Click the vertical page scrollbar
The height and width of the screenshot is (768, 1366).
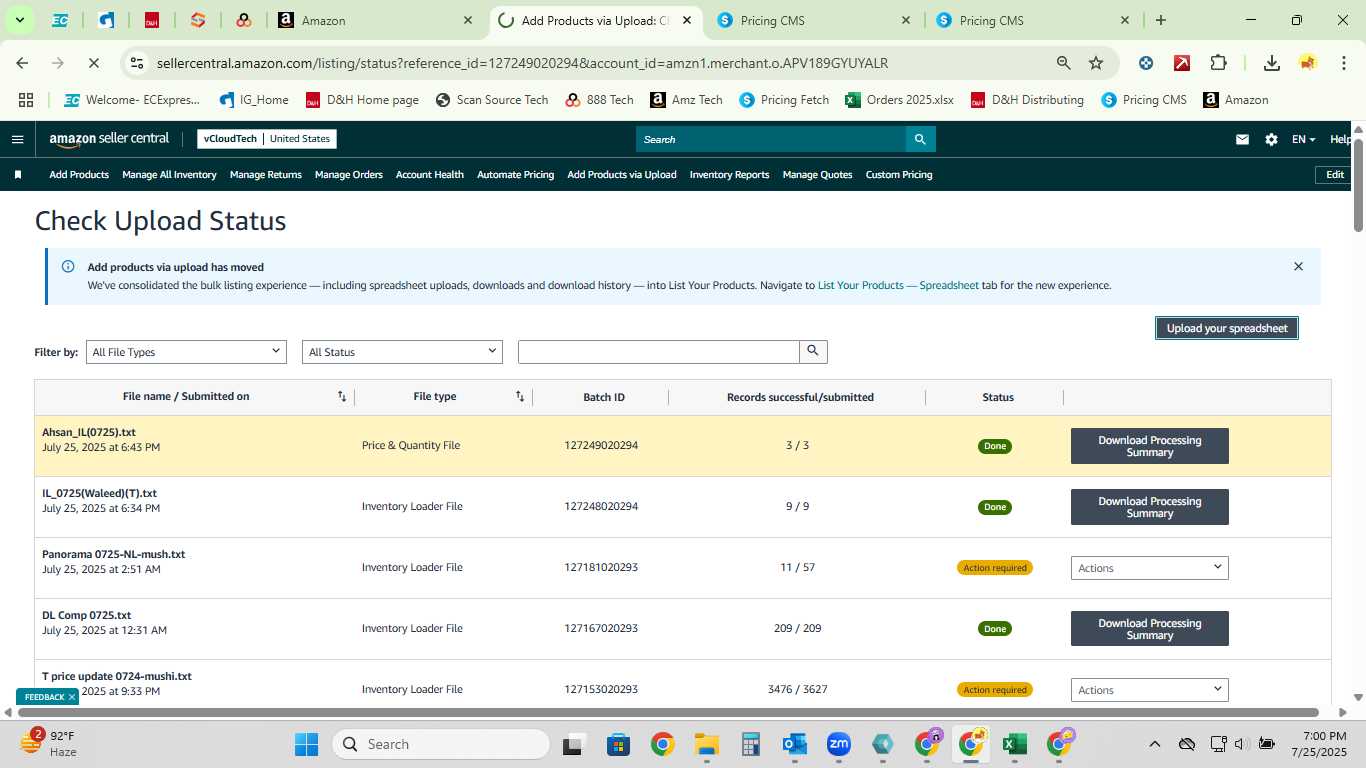1358,185
